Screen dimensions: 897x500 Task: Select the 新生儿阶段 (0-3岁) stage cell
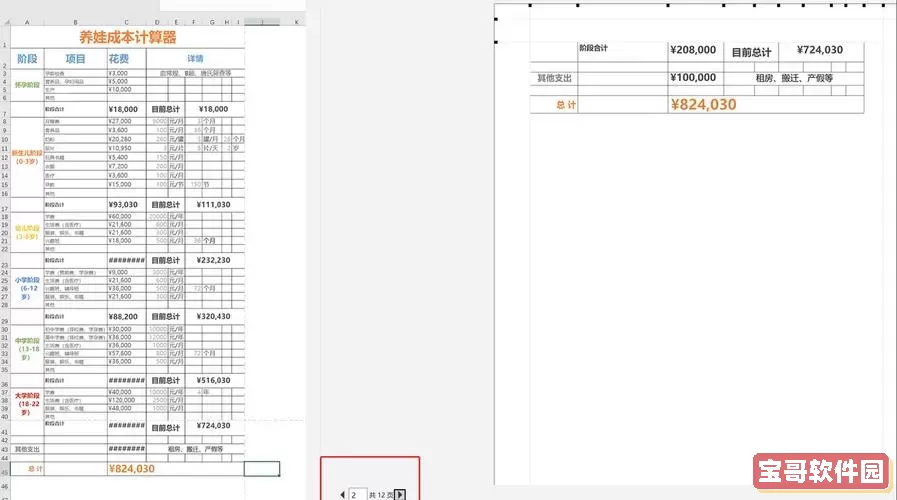point(27,157)
